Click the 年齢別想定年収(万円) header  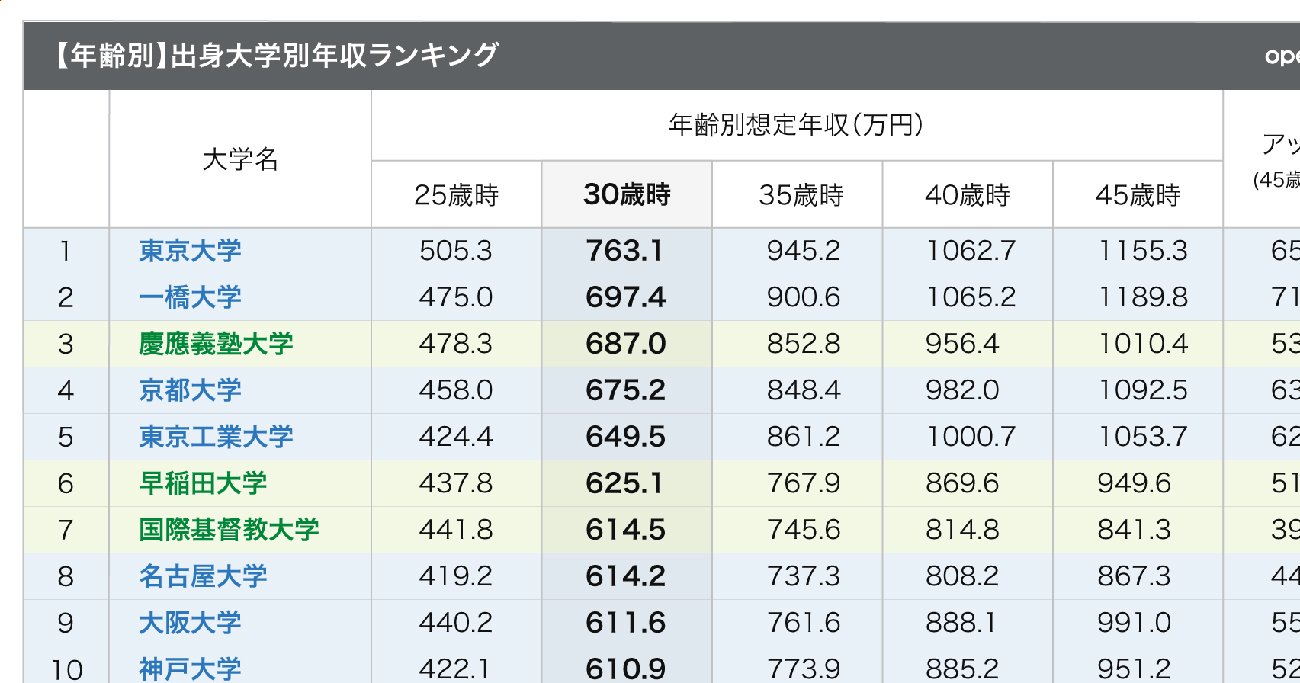[x=796, y=126]
